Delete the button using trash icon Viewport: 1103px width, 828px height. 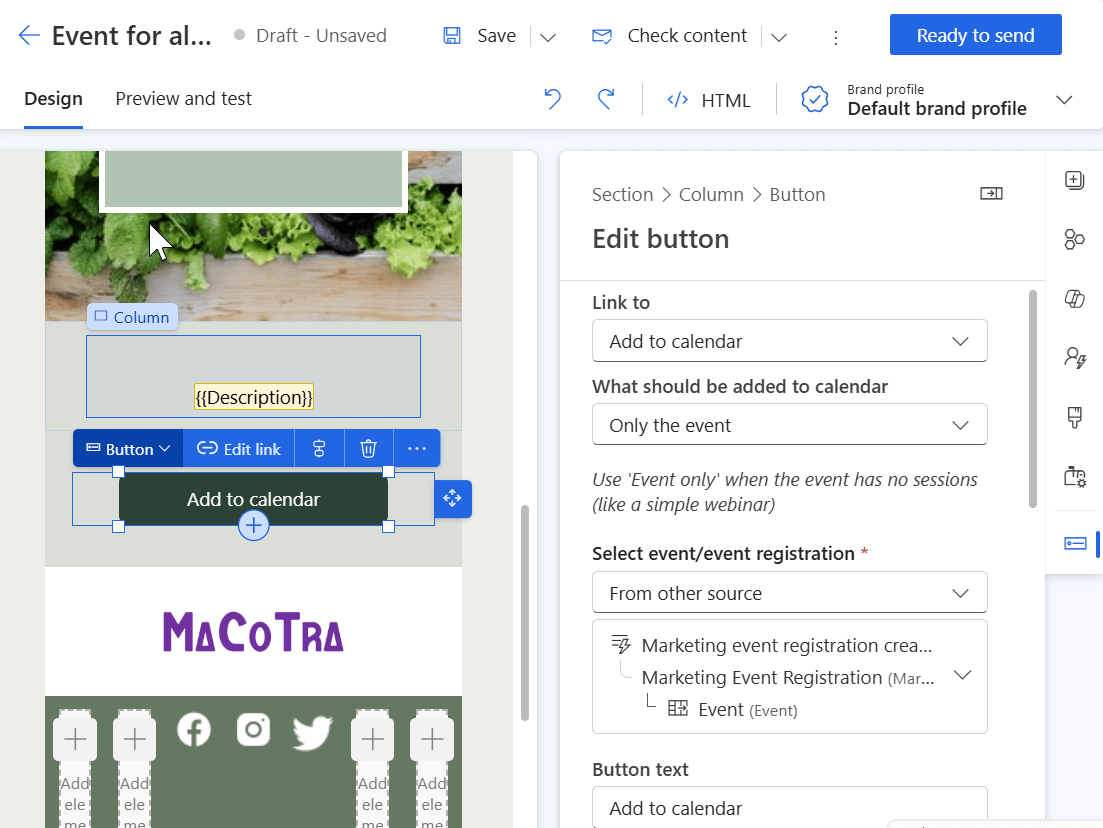(x=369, y=449)
